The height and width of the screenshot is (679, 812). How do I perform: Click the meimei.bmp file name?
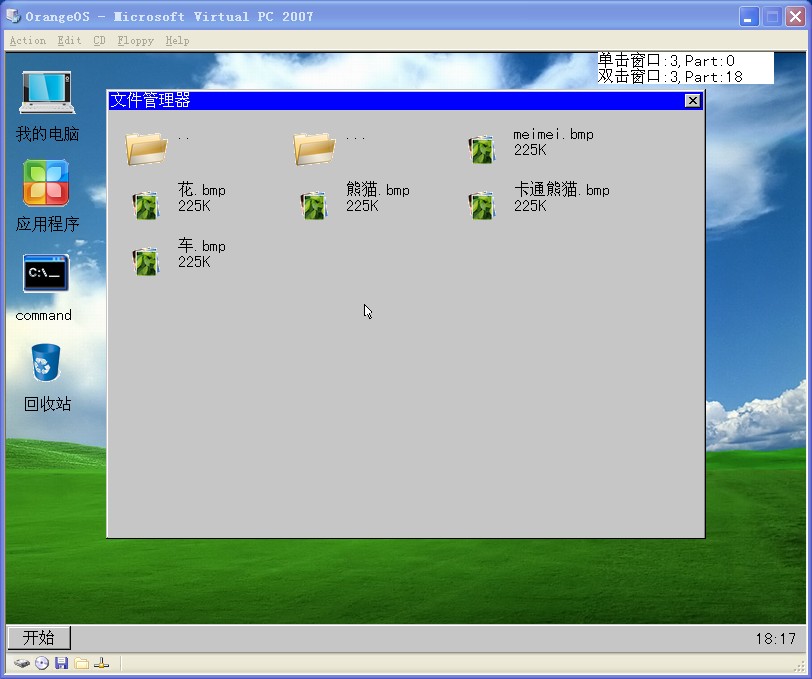pyautogui.click(x=553, y=135)
